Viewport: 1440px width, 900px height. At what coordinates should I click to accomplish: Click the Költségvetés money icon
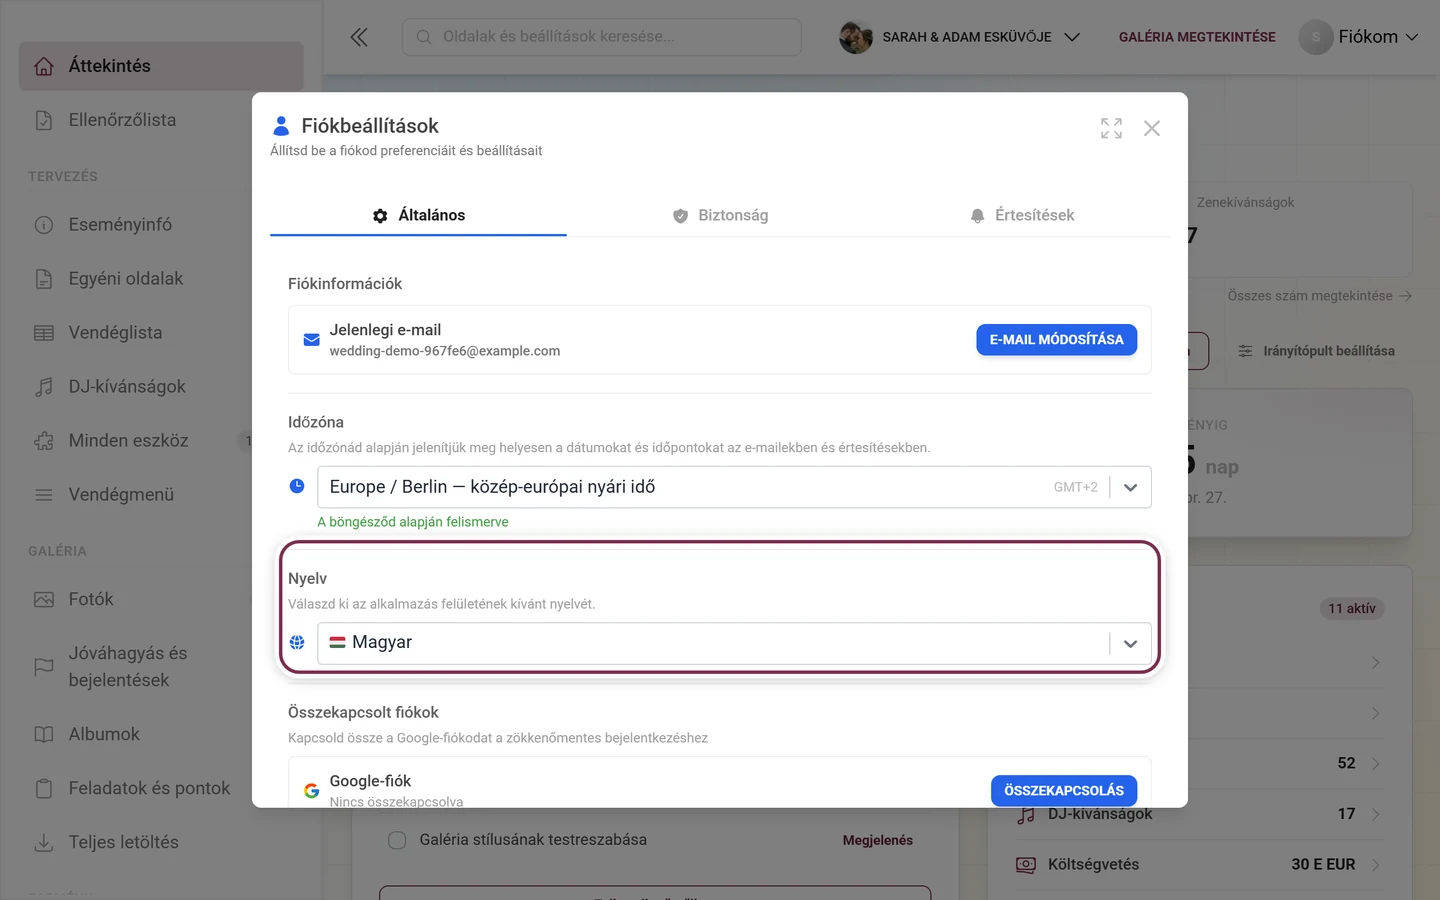(x=1026, y=865)
